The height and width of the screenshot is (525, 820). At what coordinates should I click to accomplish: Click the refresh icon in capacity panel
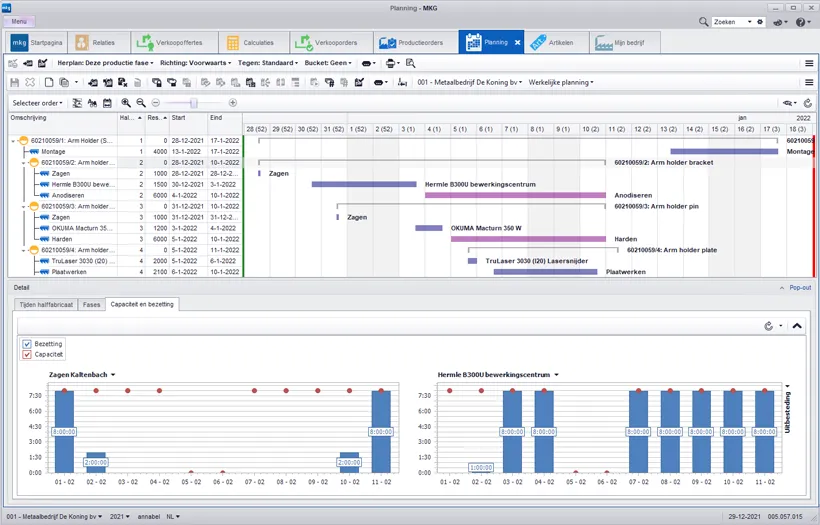point(768,326)
